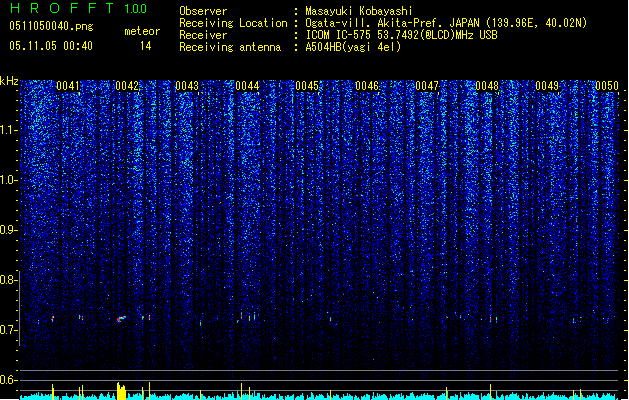Viewport: 629px width, 400px height.
Task: Select the file name 0511050040.png
Action: coord(51,26)
